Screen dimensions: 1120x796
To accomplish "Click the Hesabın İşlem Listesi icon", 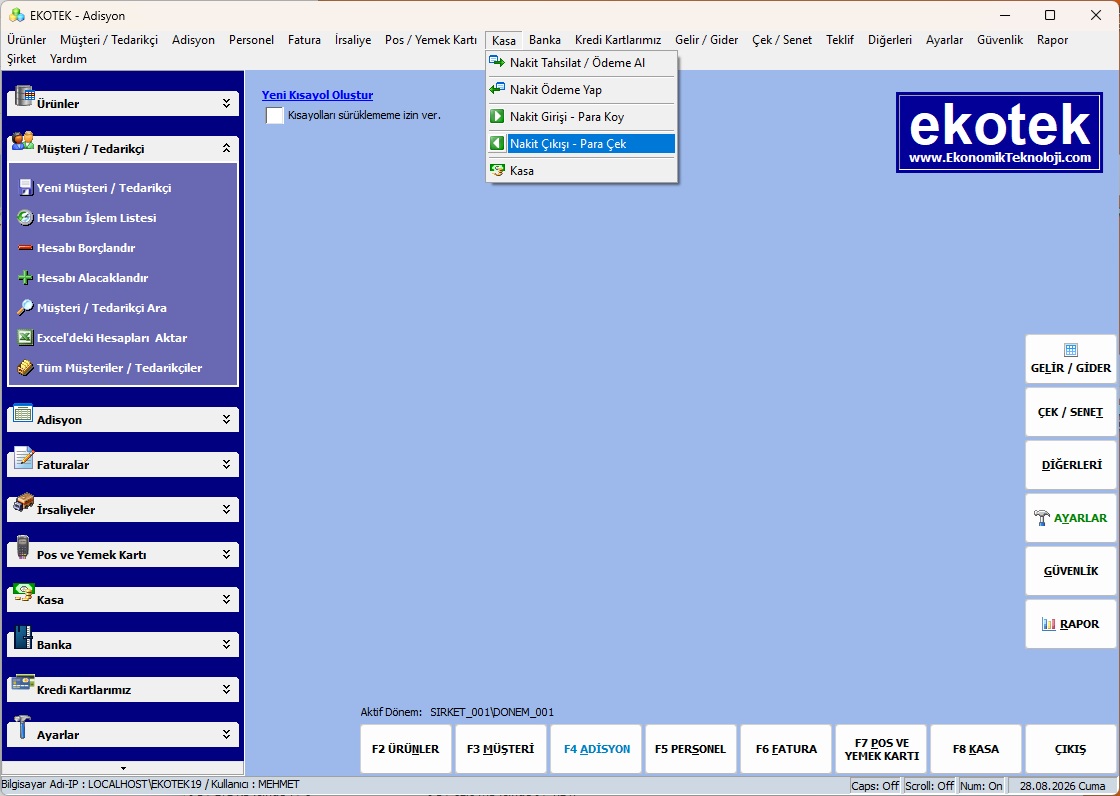I will click(x=26, y=218).
